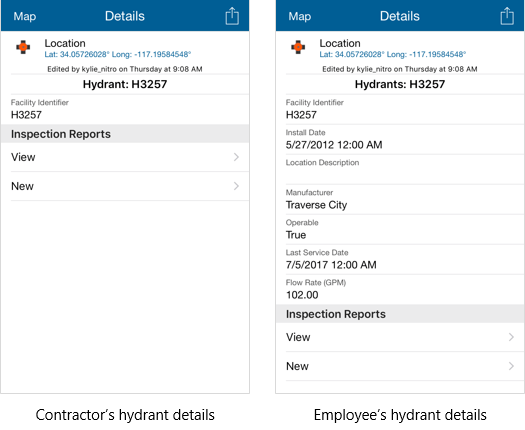The width and height of the screenshot is (525, 430).
Task: Tap the Inspection Reports header in Employee's screen
Action: click(x=400, y=314)
